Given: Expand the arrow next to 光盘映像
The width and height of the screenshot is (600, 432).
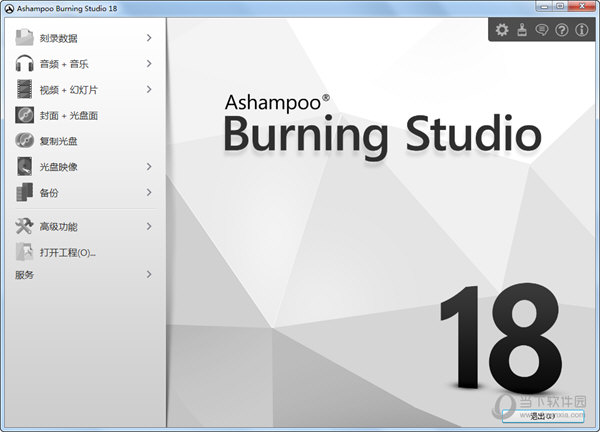Looking at the screenshot, I should 149,167.
